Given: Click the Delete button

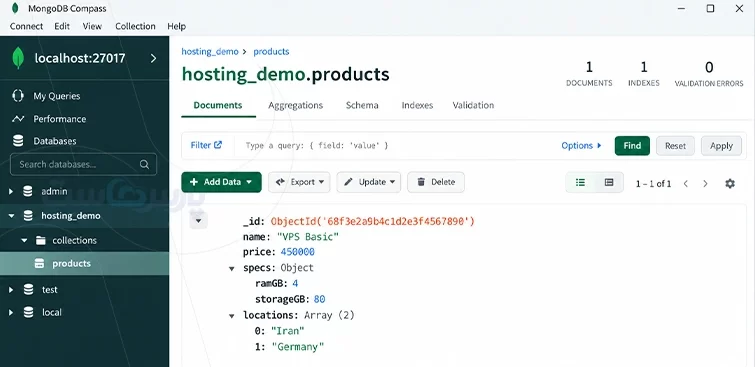Looking at the screenshot, I should [436, 182].
